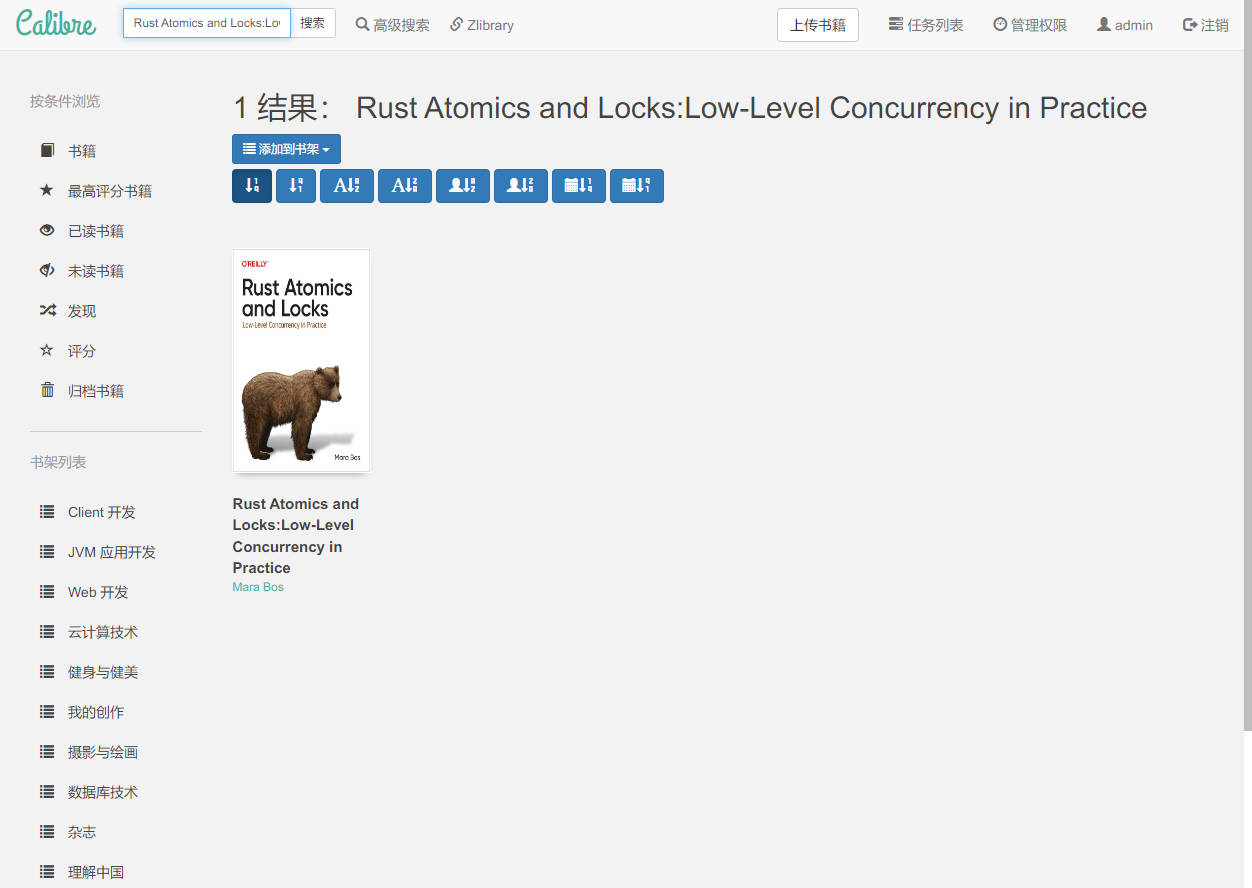Open the 添加到书架 dropdown
1252x888 pixels.
[x=286, y=149]
